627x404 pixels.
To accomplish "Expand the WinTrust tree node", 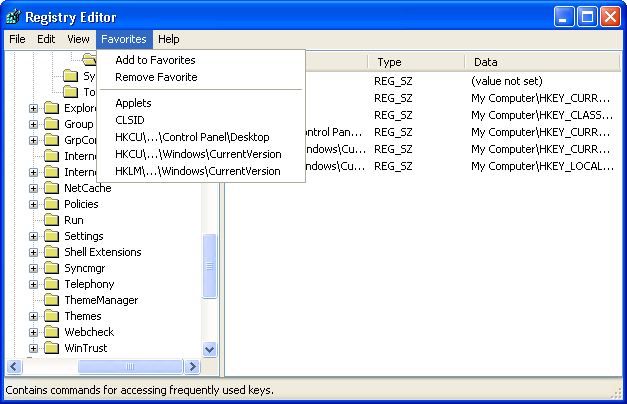I will 33,348.
